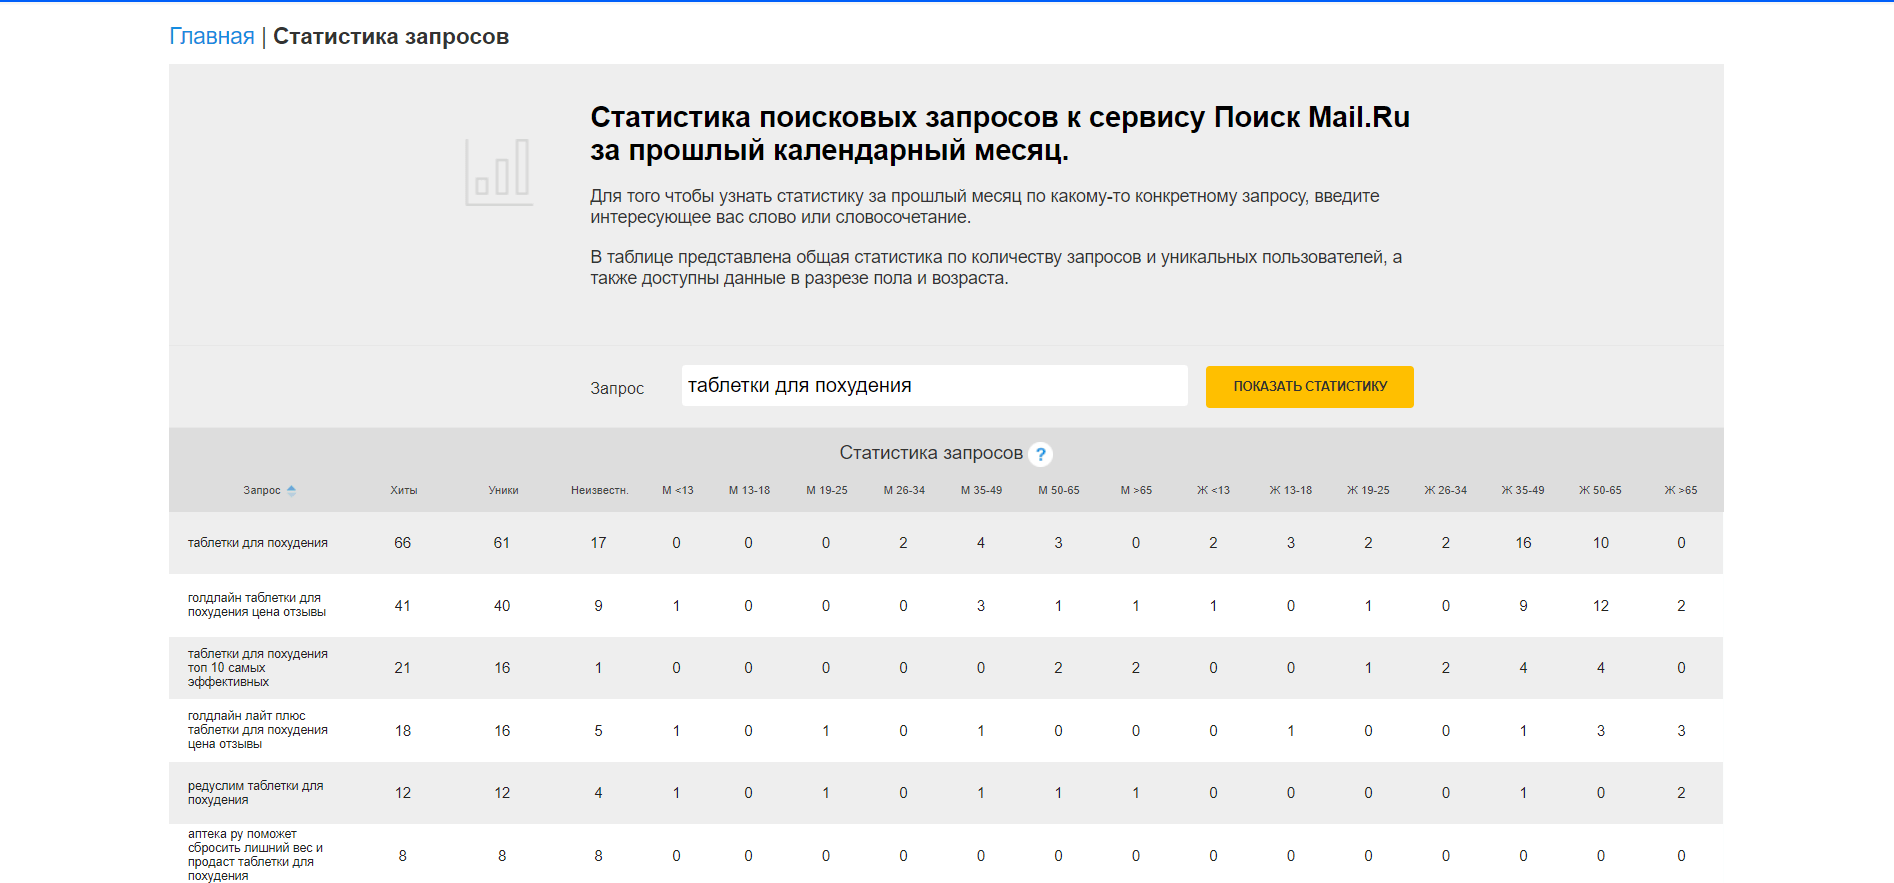Sort table by the Хиты column
The height and width of the screenshot is (883, 1894).
(x=403, y=490)
